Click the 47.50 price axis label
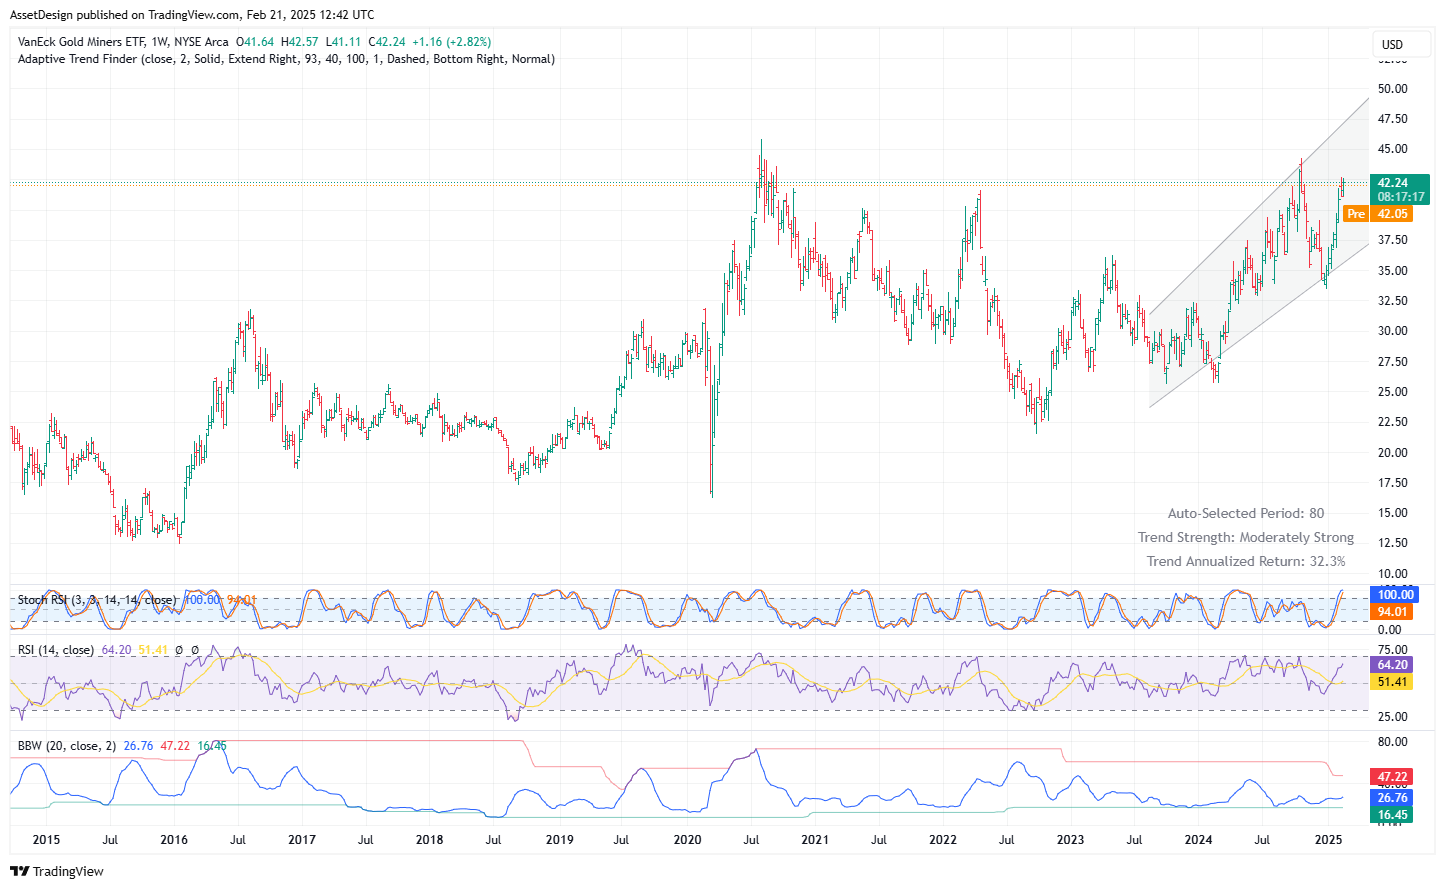Screen dimensions: 1445x889 click(1392, 119)
